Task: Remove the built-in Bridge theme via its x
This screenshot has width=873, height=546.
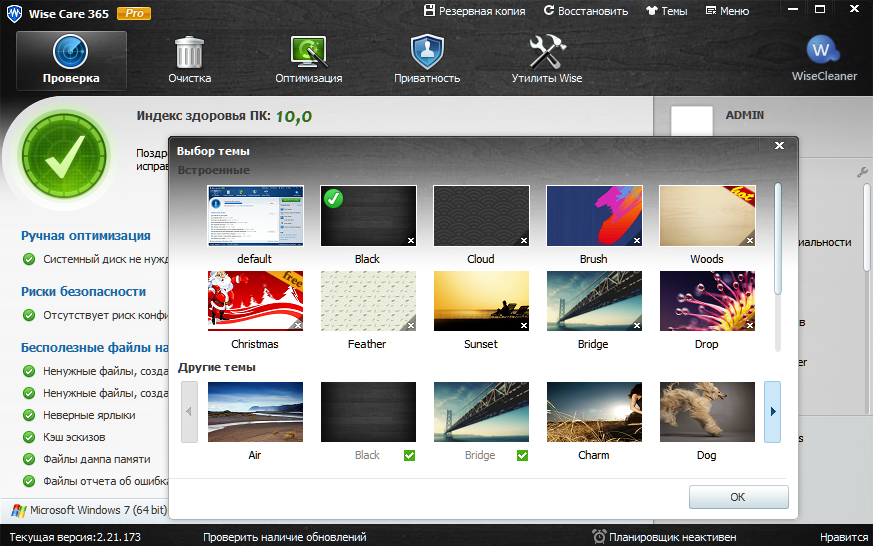Action: [637, 326]
